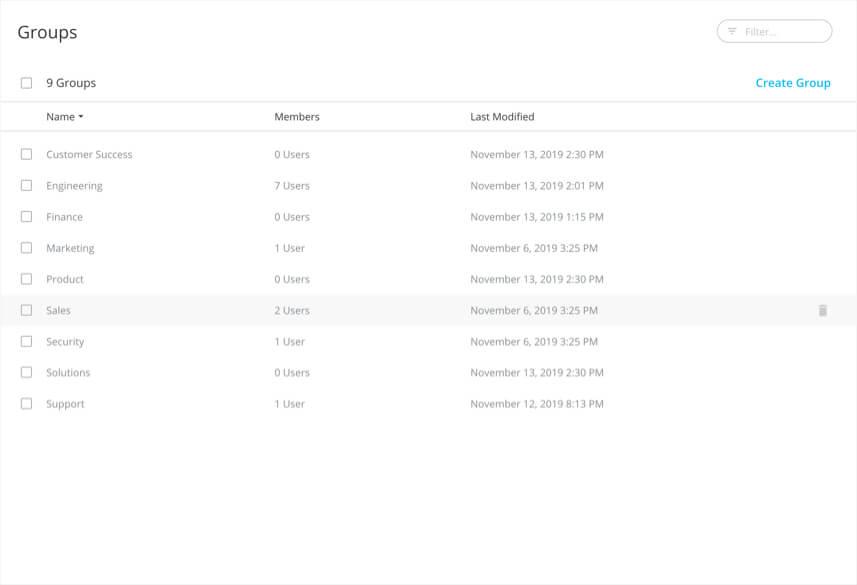The height and width of the screenshot is (585, 857).
Task: Tick the Solutions group checkbox
Action: [26, 372]
